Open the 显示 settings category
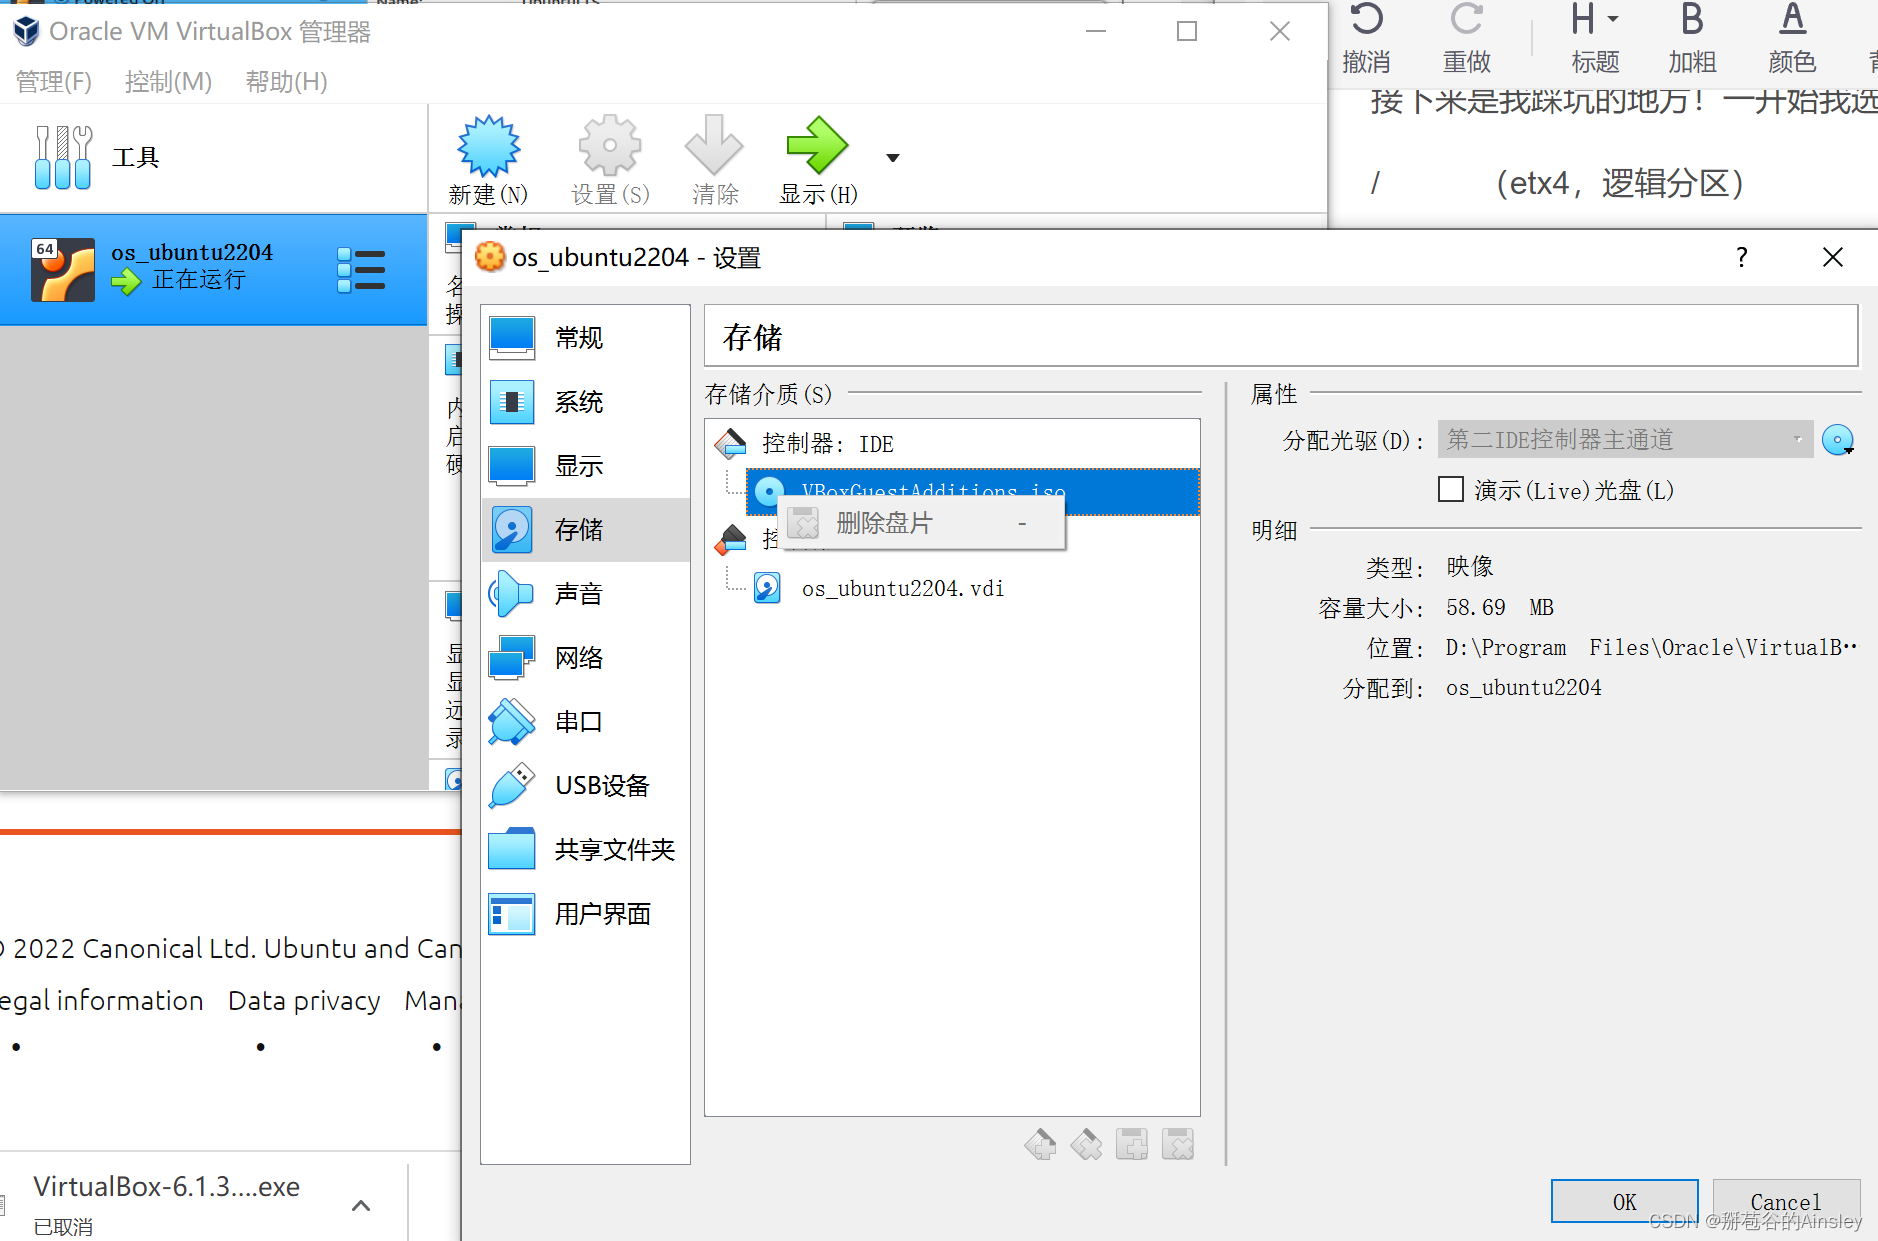 [x=586, y=466]
